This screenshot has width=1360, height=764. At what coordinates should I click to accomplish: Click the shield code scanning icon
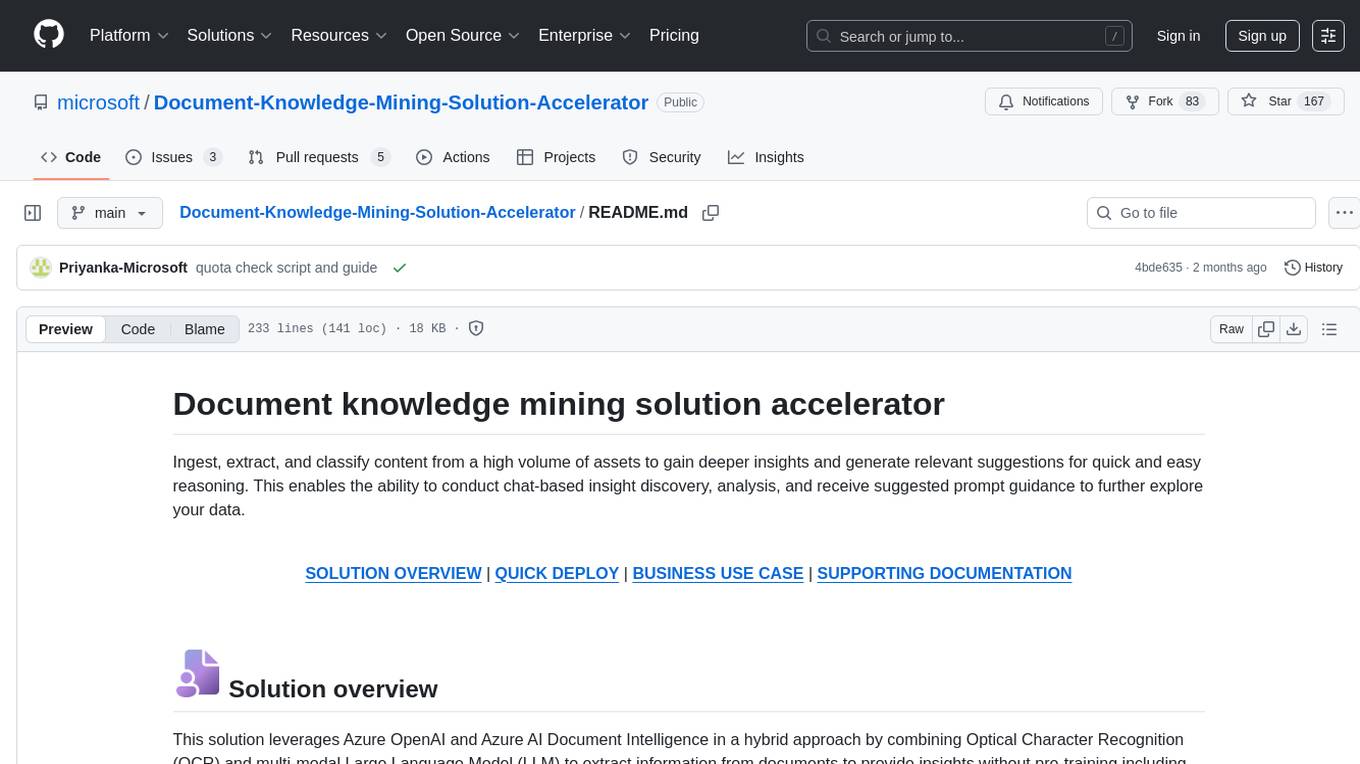pos(476,329)
